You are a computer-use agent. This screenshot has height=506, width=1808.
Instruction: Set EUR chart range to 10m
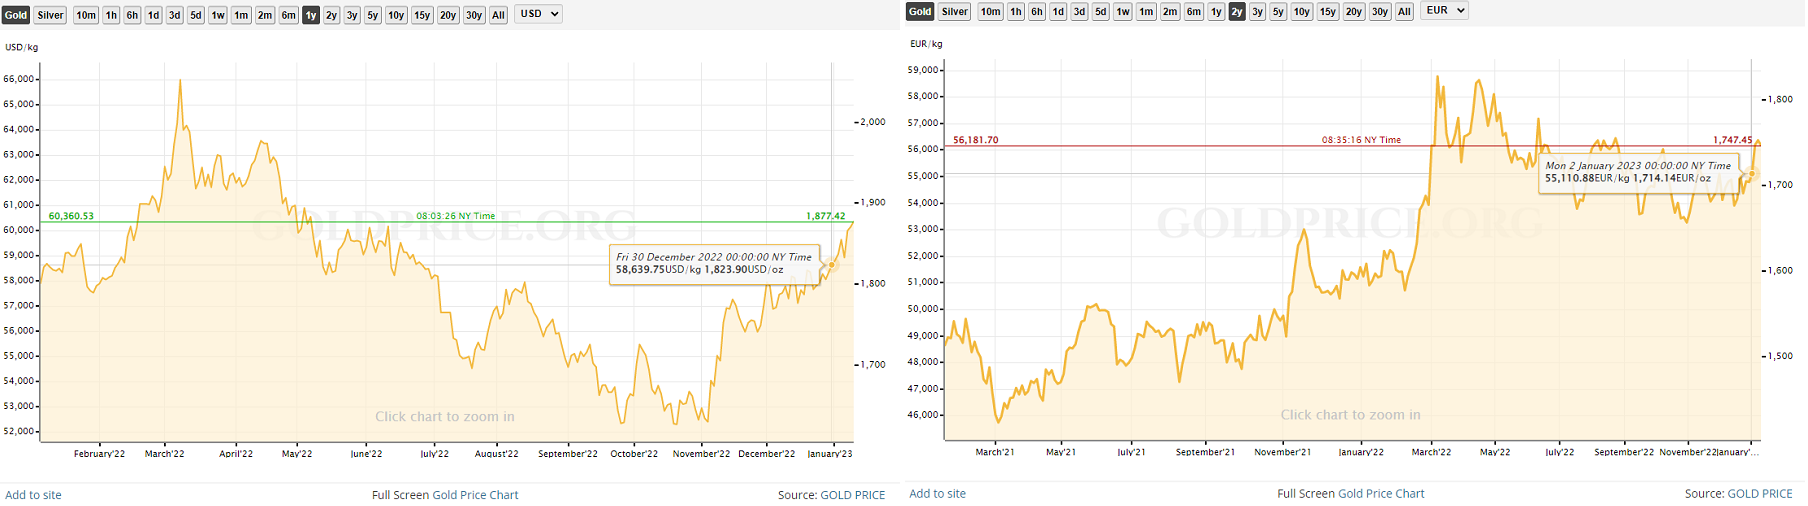point(990,11)
